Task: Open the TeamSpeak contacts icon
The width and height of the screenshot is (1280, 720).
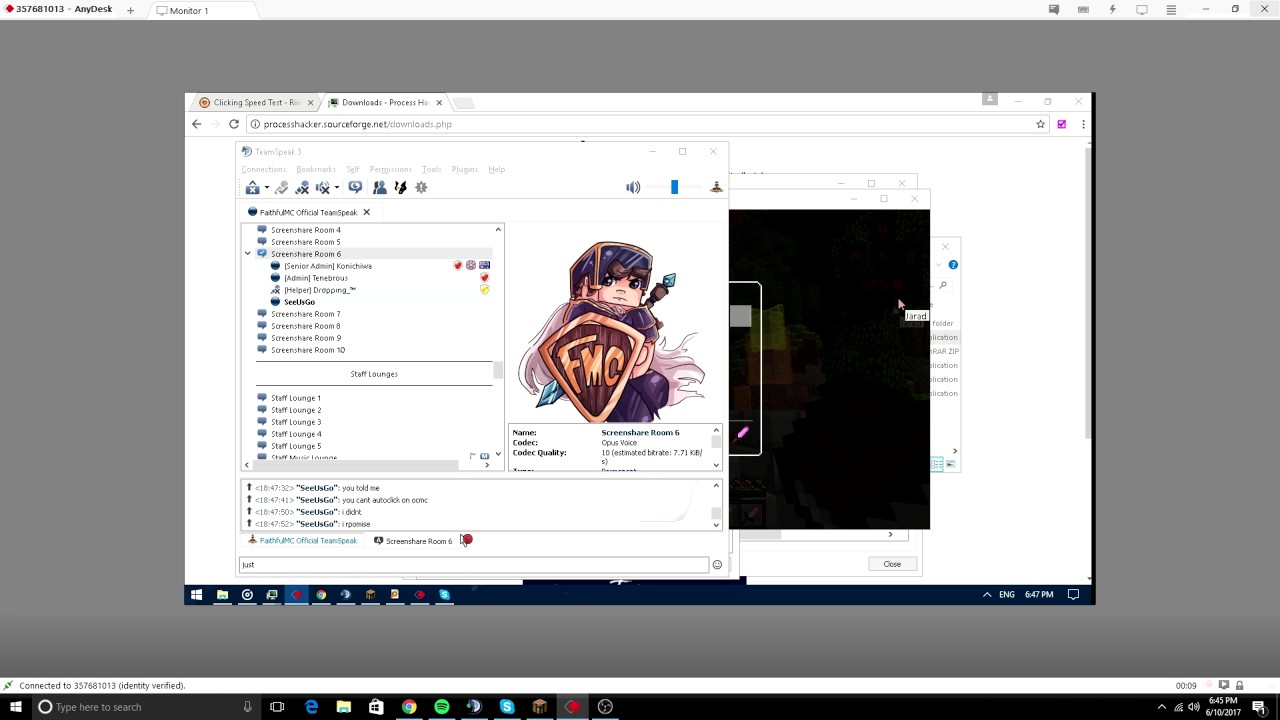Action: (x=379, y=187)
